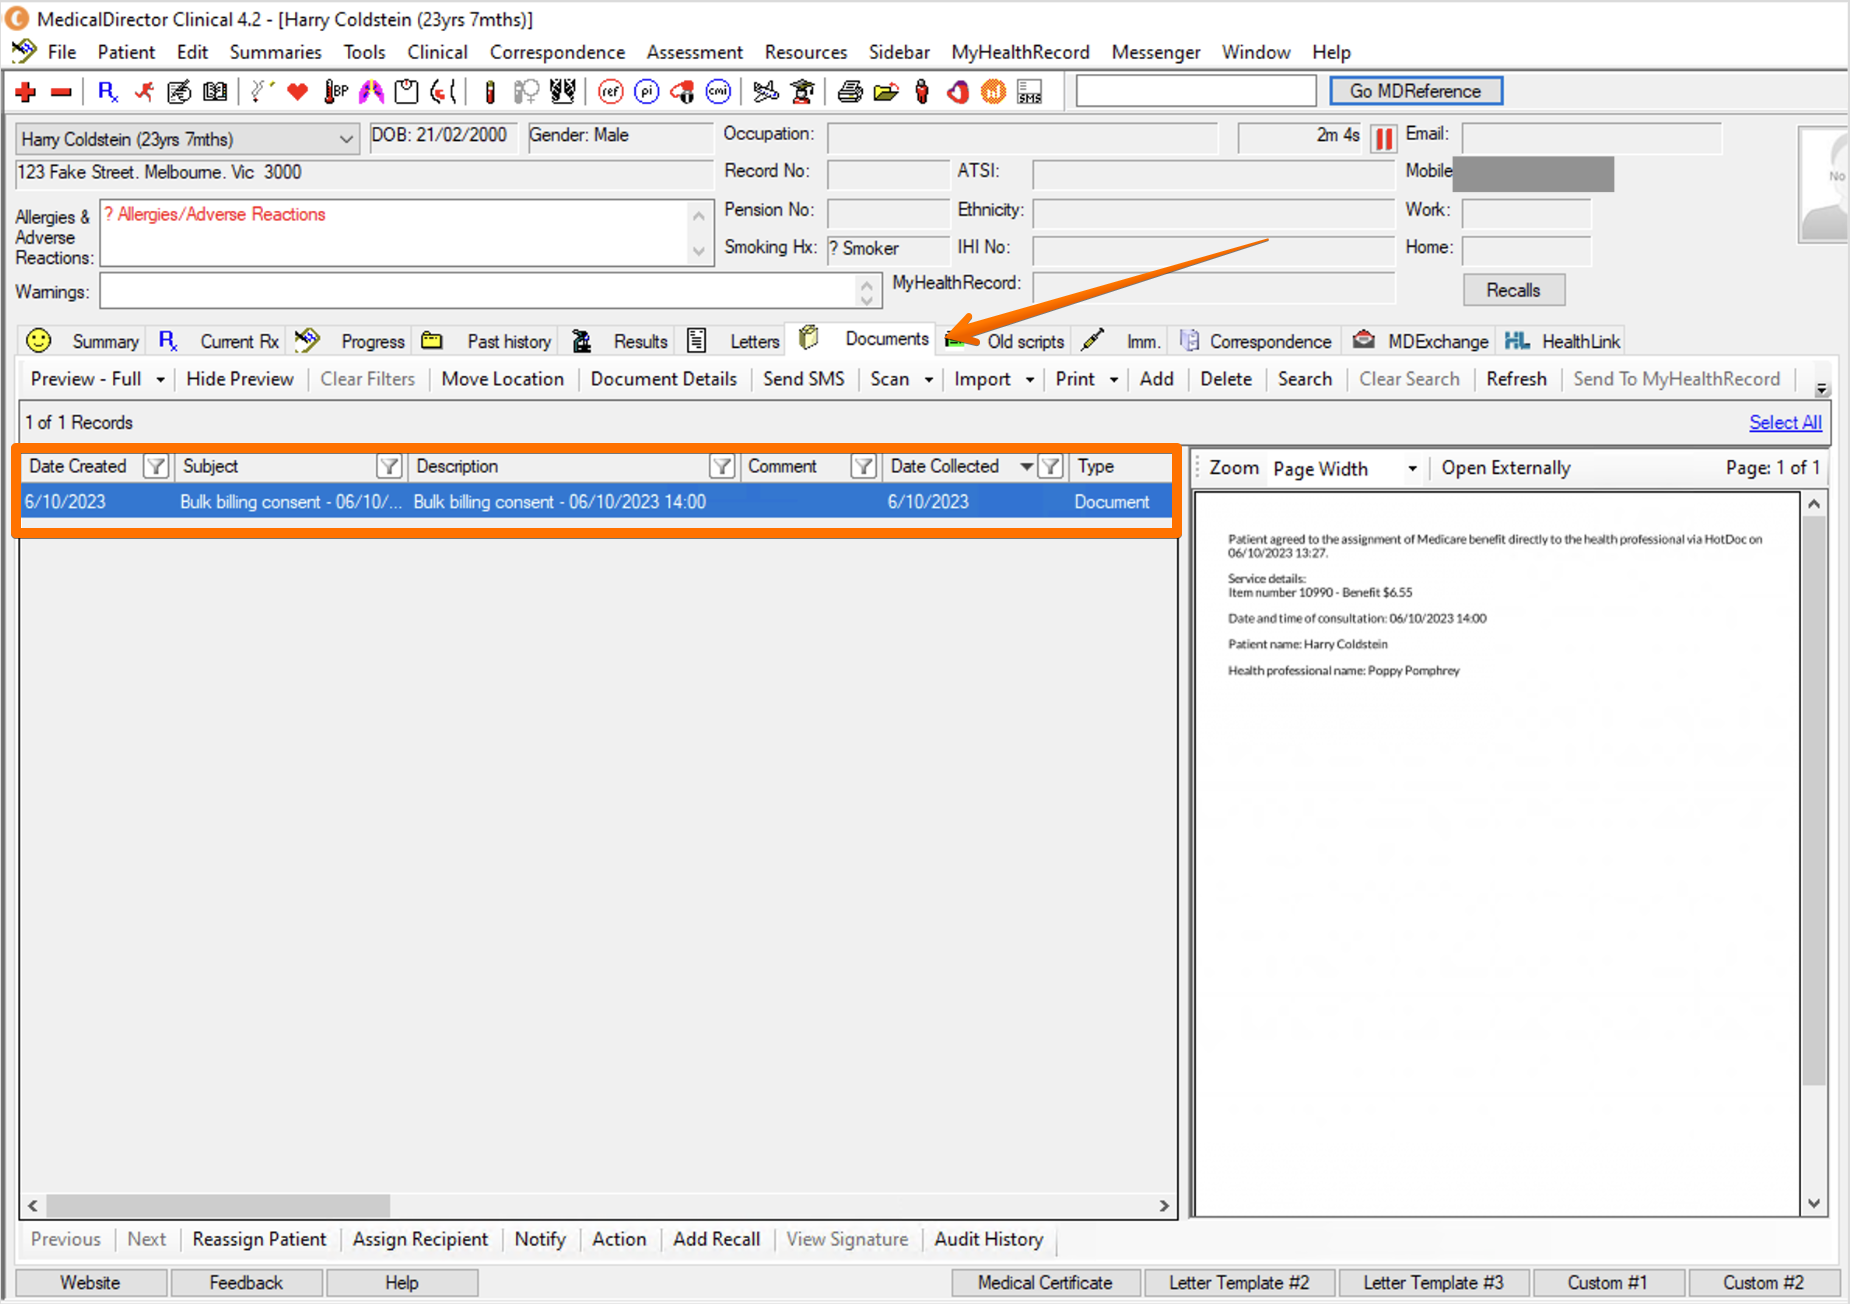Open the Import dropdown arrow
The image size is (1850, 1304).
(x=1030, y=380)
